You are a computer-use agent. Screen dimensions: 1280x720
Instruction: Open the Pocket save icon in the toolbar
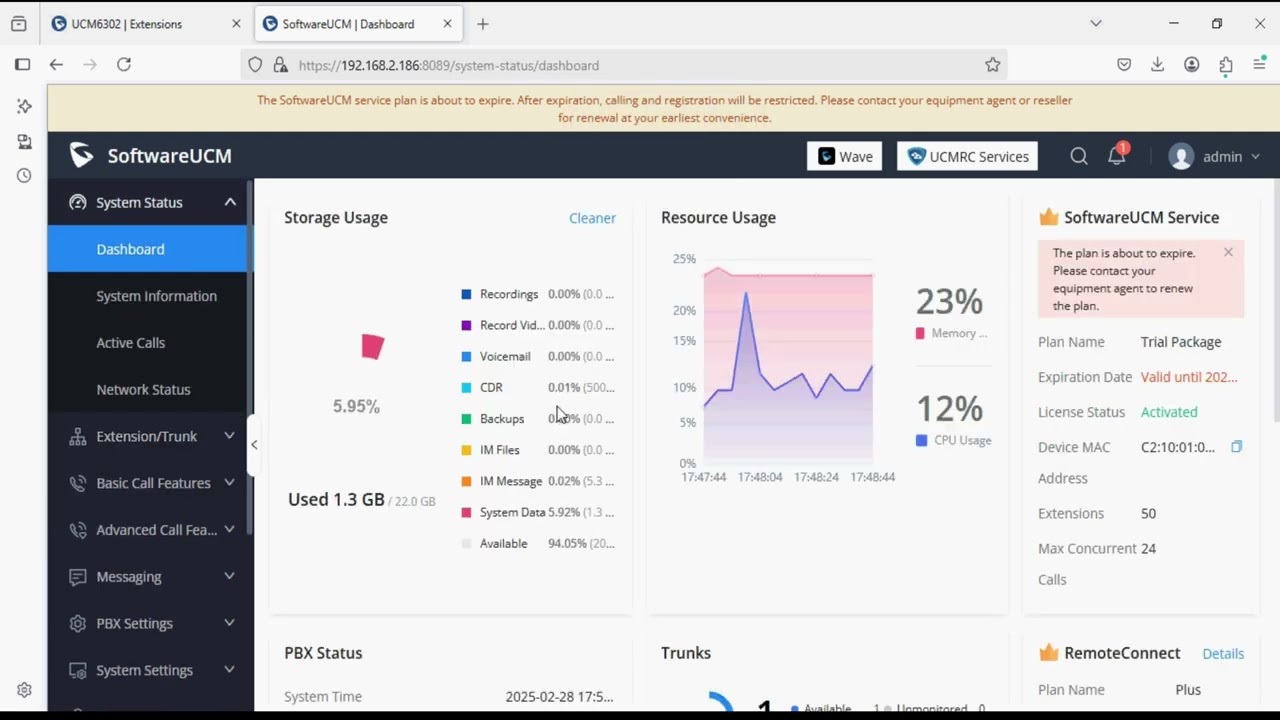pyautogui.click(x=1124, y=64)
